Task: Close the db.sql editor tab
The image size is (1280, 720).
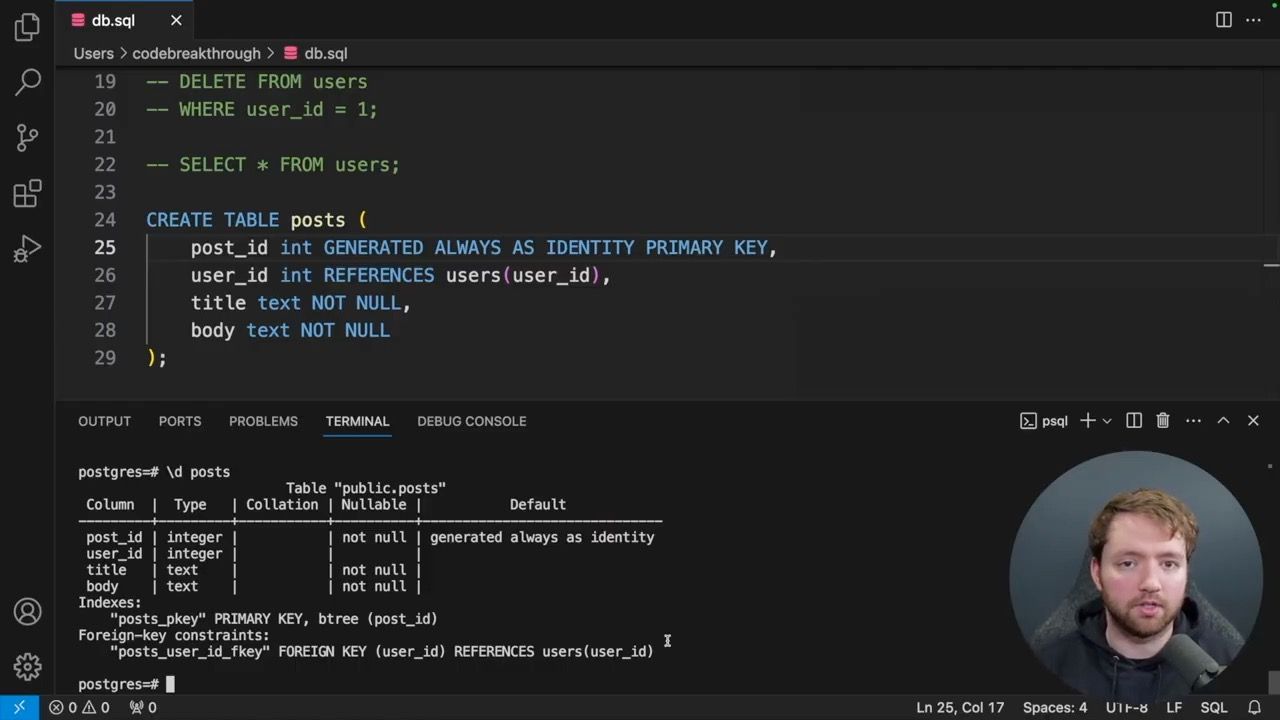Action: (176, 20)
